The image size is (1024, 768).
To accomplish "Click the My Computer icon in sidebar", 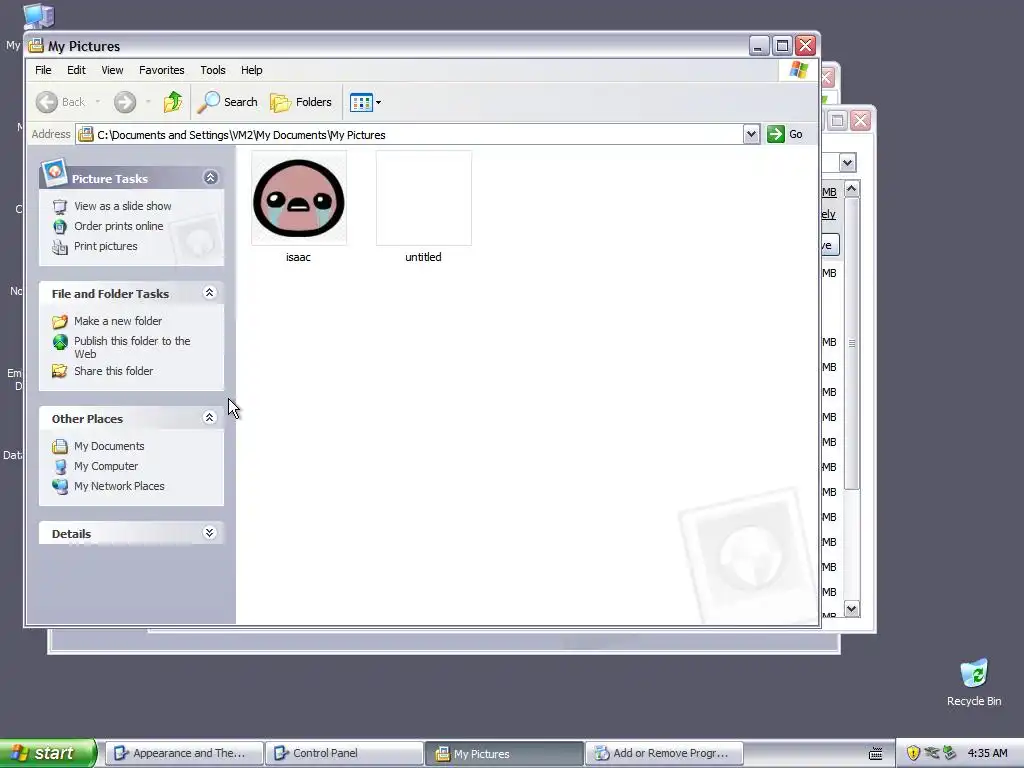I will tap(60, 466).
